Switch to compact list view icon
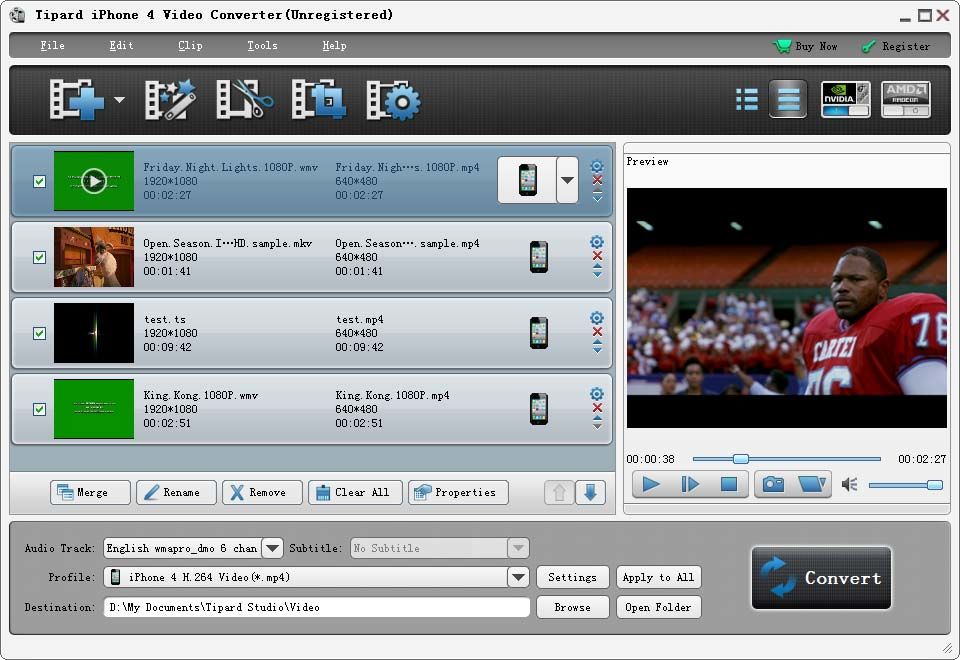Screen dimensions: 960x660 coord(747,99)
